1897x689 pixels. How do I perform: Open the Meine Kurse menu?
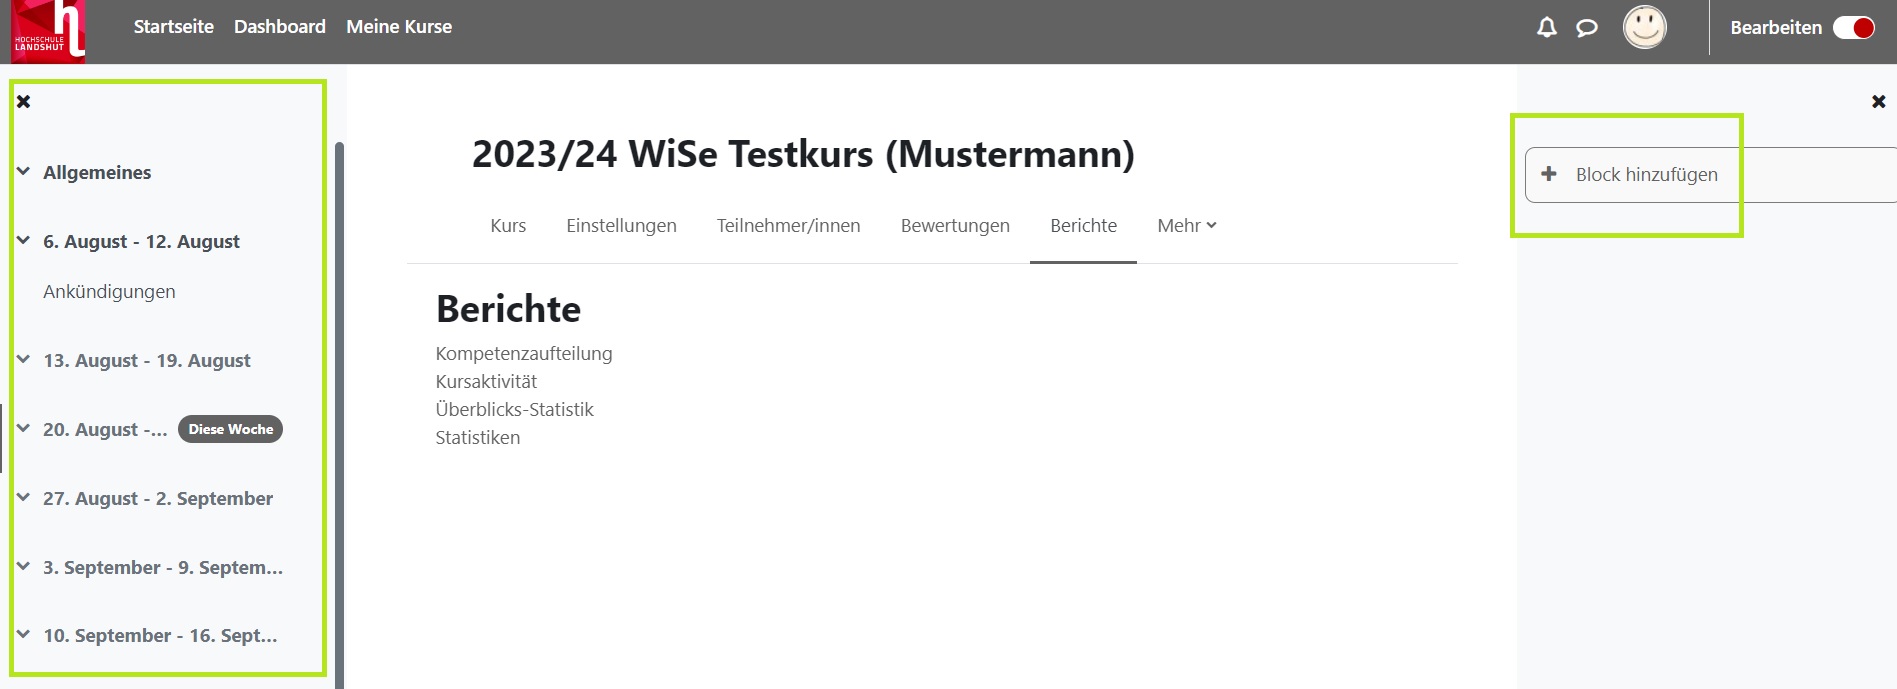398,27
